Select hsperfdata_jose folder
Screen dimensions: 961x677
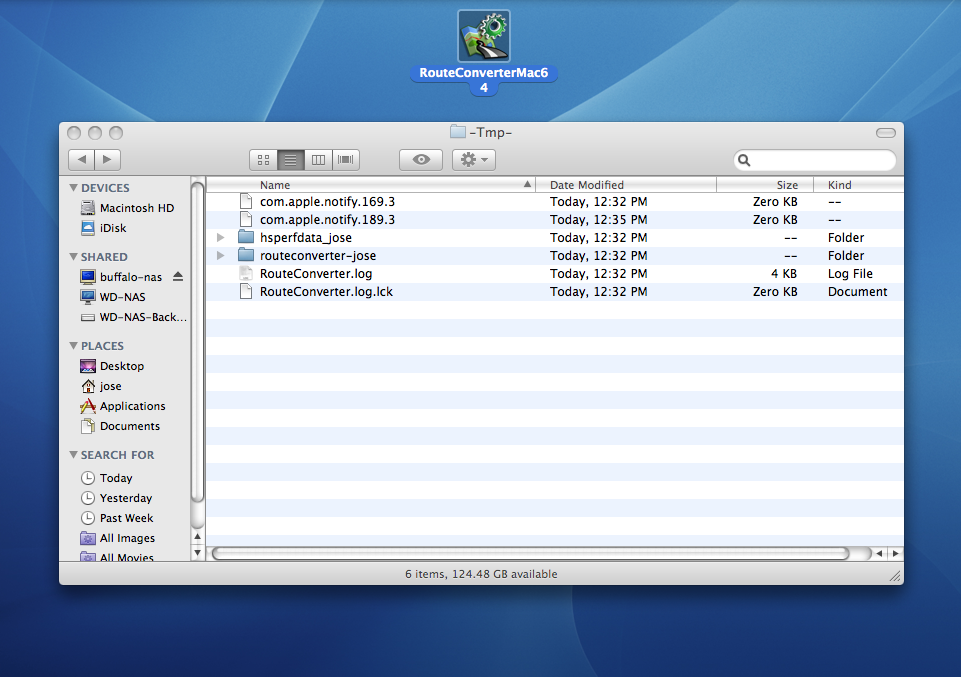[x=306, y=238]
